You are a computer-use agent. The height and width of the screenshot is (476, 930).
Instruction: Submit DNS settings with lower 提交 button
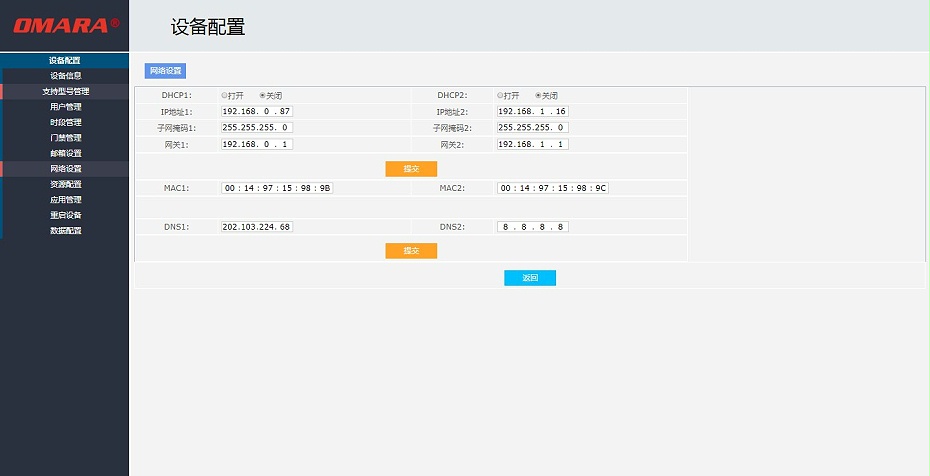tap(411, 251)
